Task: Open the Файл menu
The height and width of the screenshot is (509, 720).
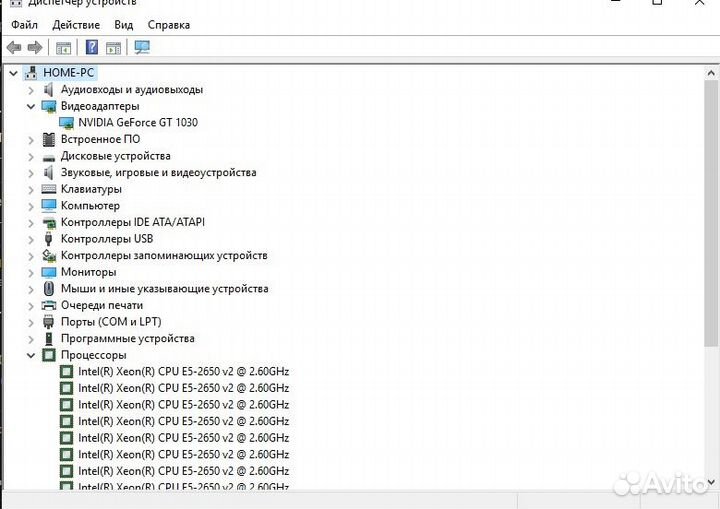Action: [x=24, y=24]
